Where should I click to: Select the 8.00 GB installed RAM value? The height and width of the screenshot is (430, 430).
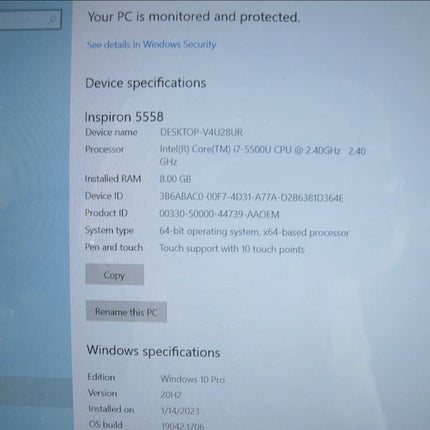pyautogui.click(x=175, y=179)
